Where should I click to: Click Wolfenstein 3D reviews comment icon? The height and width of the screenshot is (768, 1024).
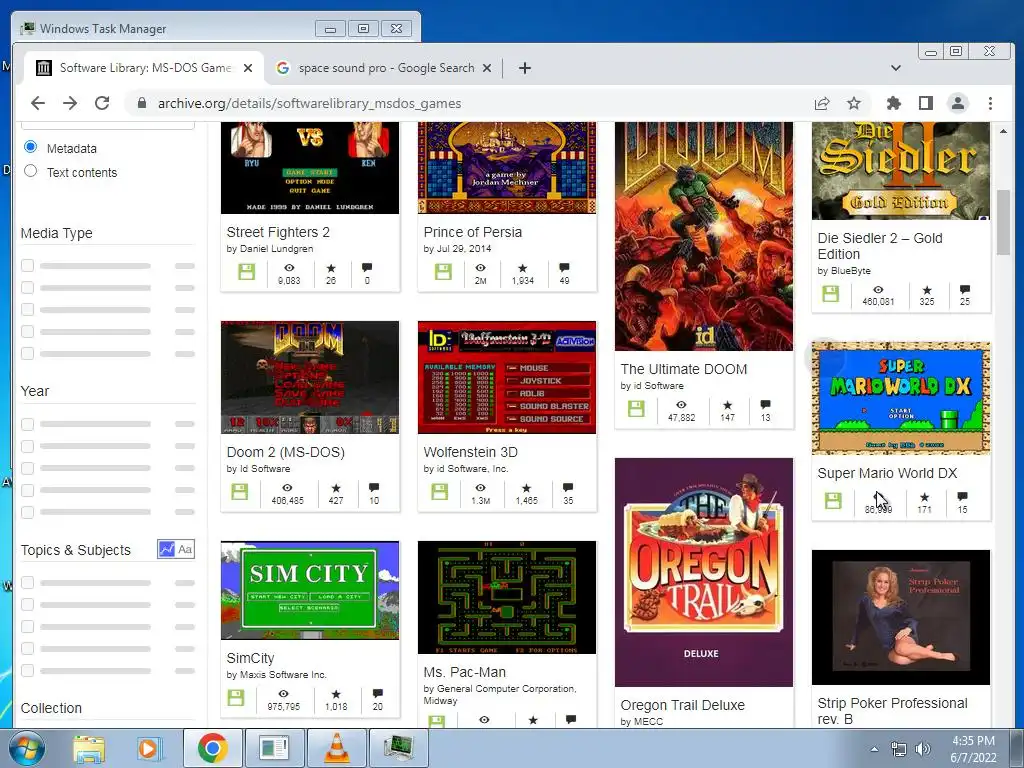tap(568, 487)
